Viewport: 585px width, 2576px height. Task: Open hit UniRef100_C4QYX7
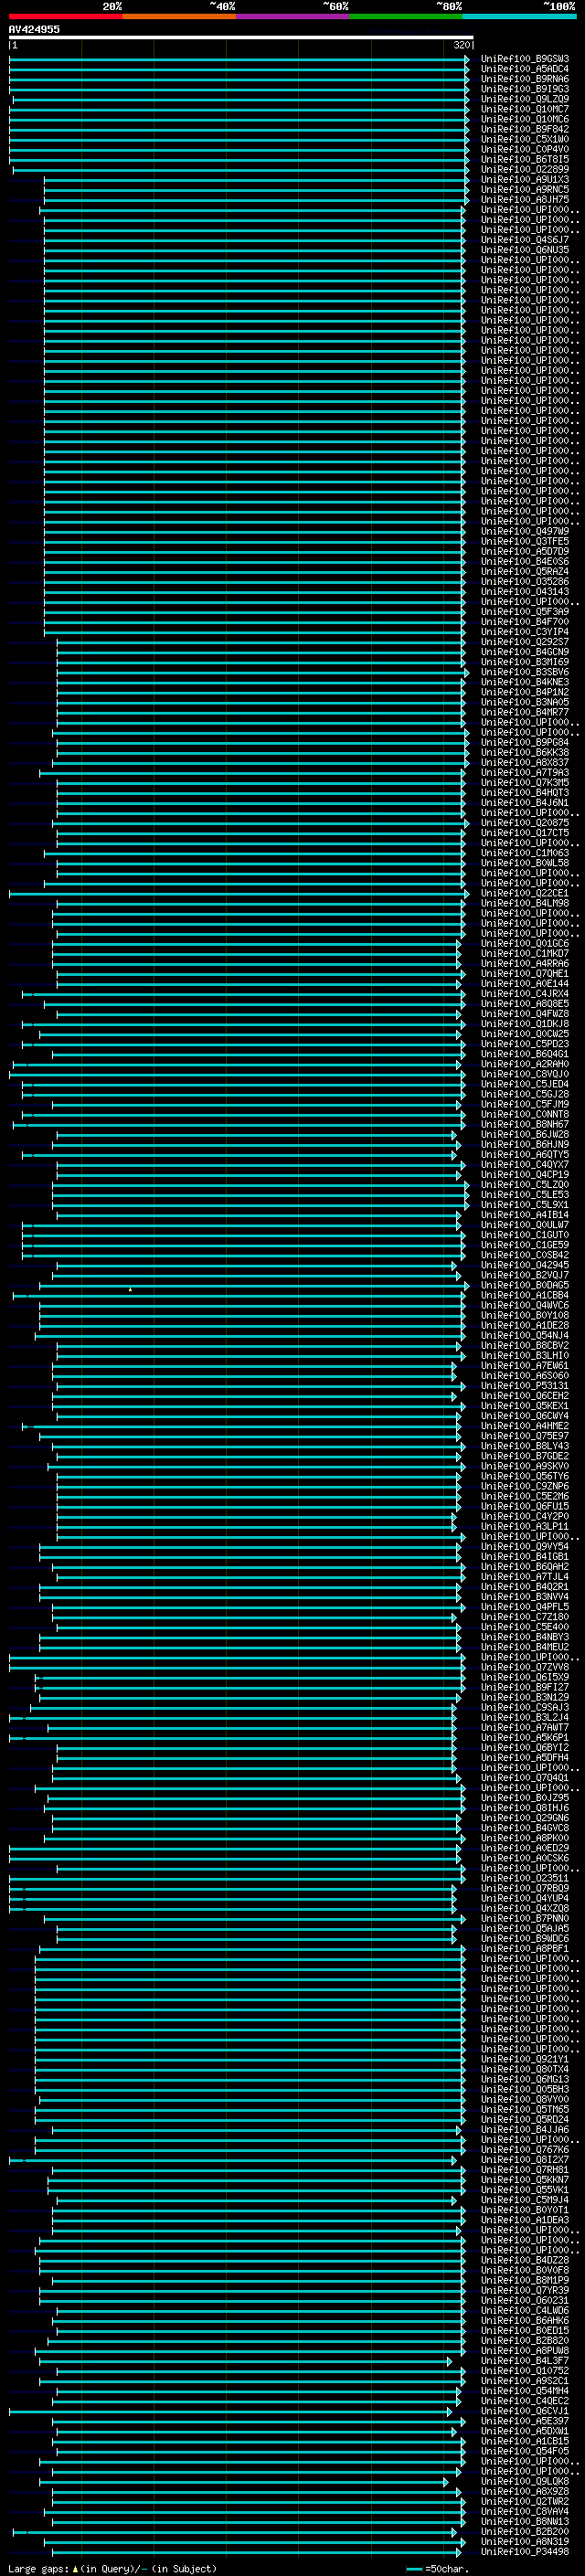[x=525, y=1164]
